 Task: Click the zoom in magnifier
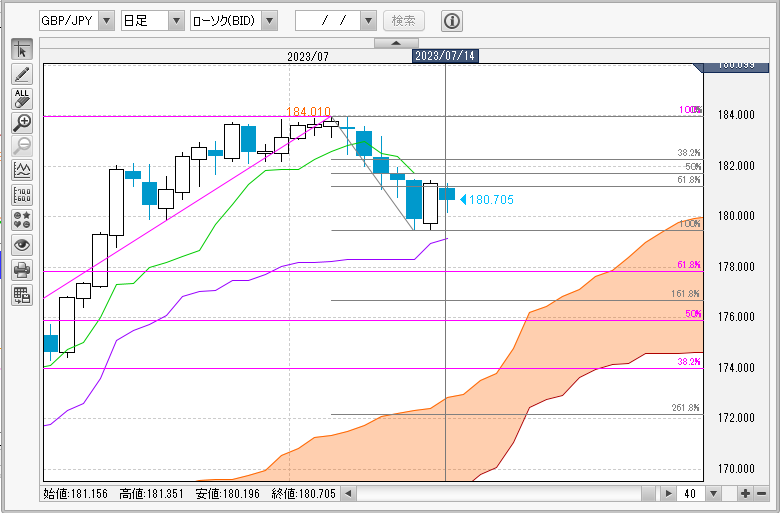22,123
